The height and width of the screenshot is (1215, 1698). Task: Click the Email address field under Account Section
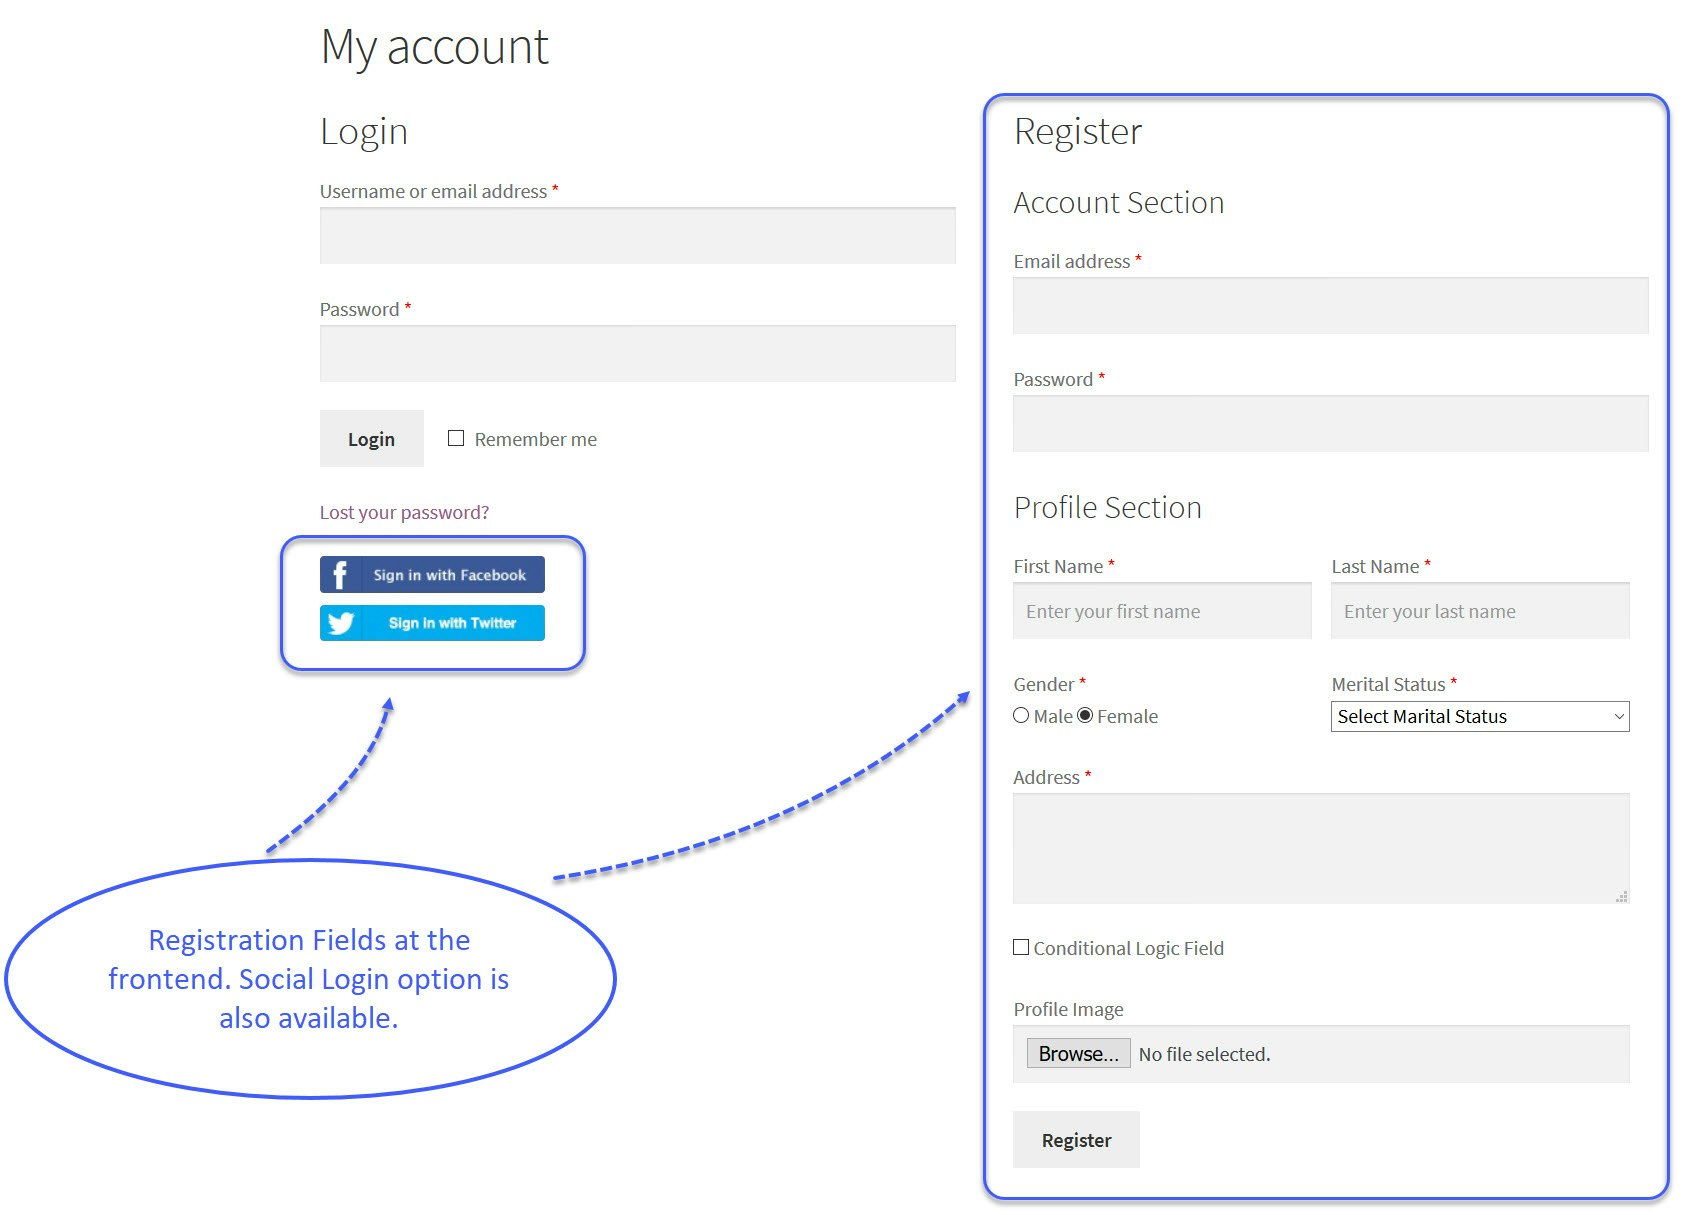tap(1329, 305)
